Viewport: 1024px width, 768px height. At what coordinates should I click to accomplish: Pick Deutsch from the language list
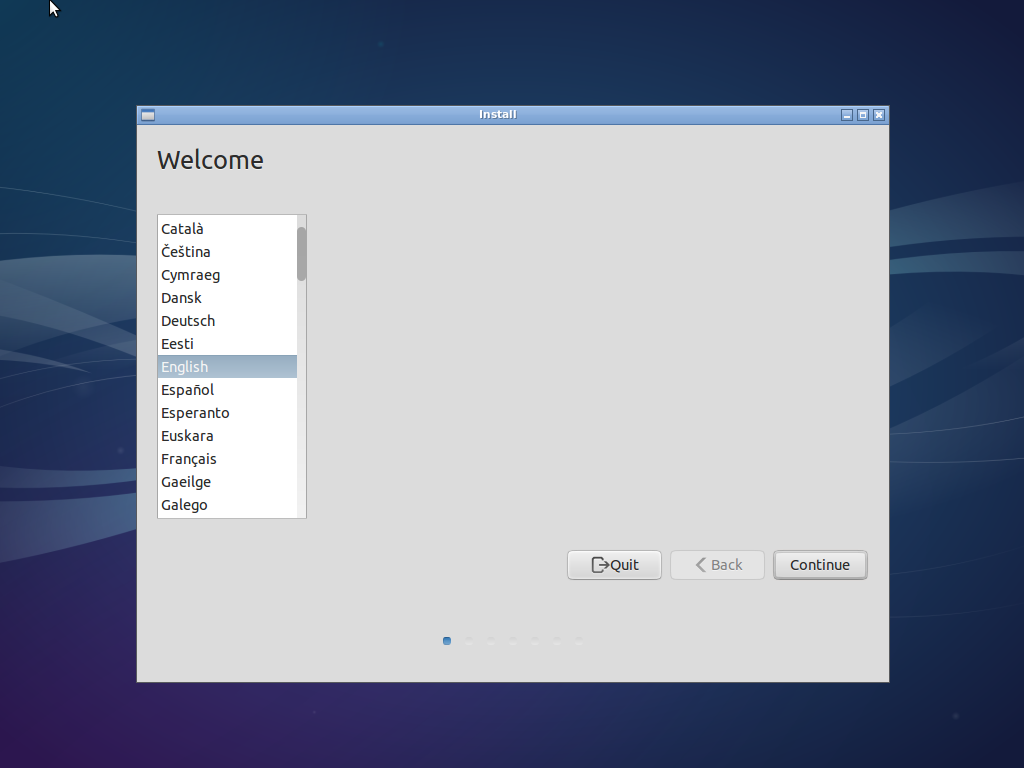click(227, 321)
